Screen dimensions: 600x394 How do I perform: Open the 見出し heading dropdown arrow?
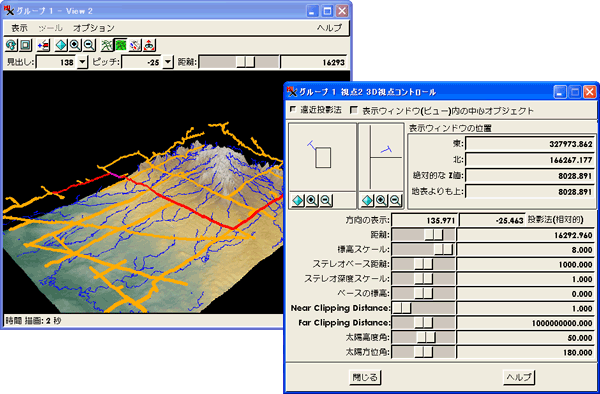[82, 62]
